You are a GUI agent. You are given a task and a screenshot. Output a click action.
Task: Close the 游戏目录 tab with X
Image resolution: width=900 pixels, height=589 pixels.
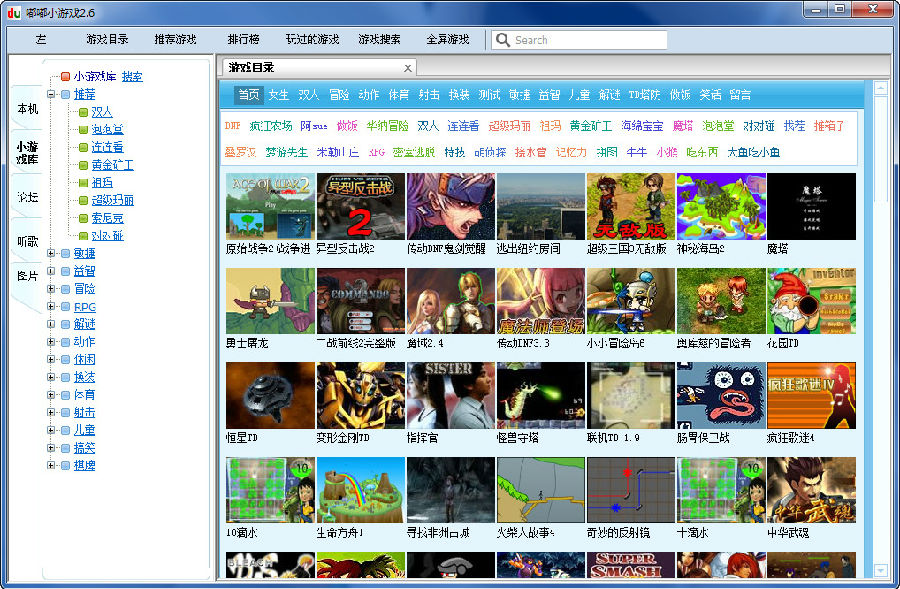point(408,68)
